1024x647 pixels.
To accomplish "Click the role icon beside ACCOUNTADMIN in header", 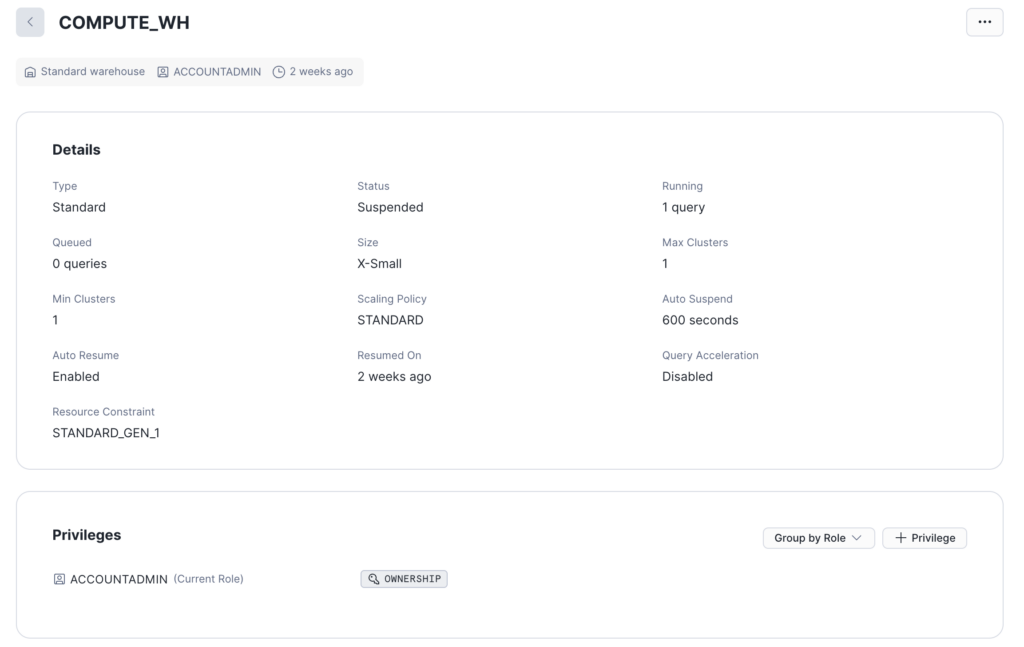I will 163,72.
